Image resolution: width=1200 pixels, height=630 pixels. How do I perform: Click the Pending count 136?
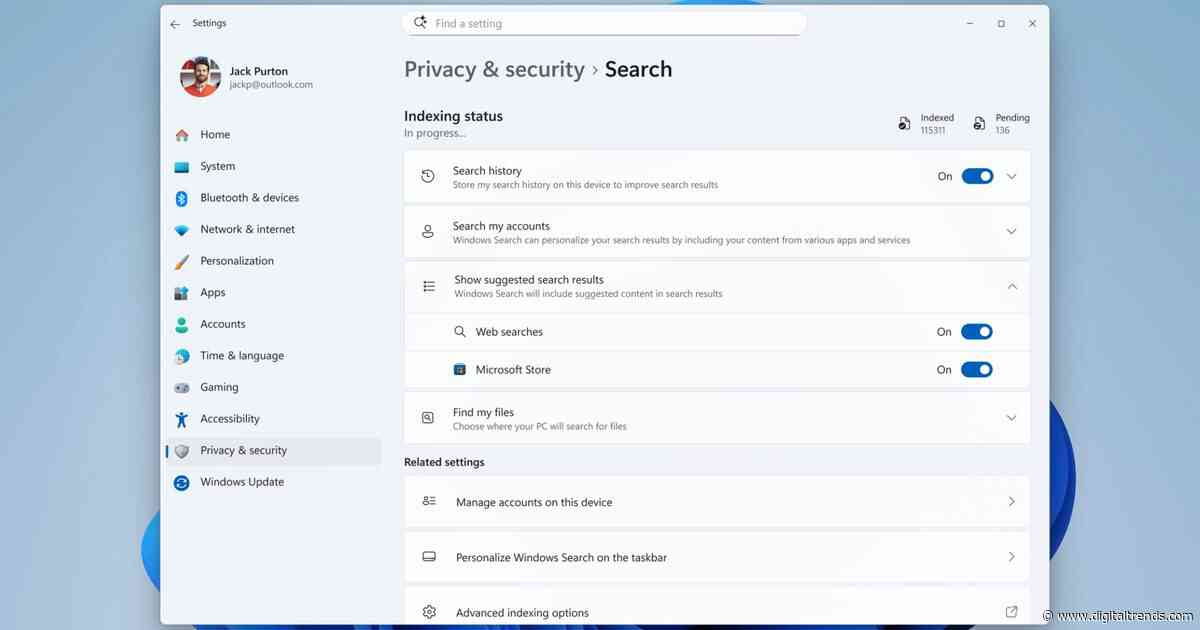point(1002,130)
